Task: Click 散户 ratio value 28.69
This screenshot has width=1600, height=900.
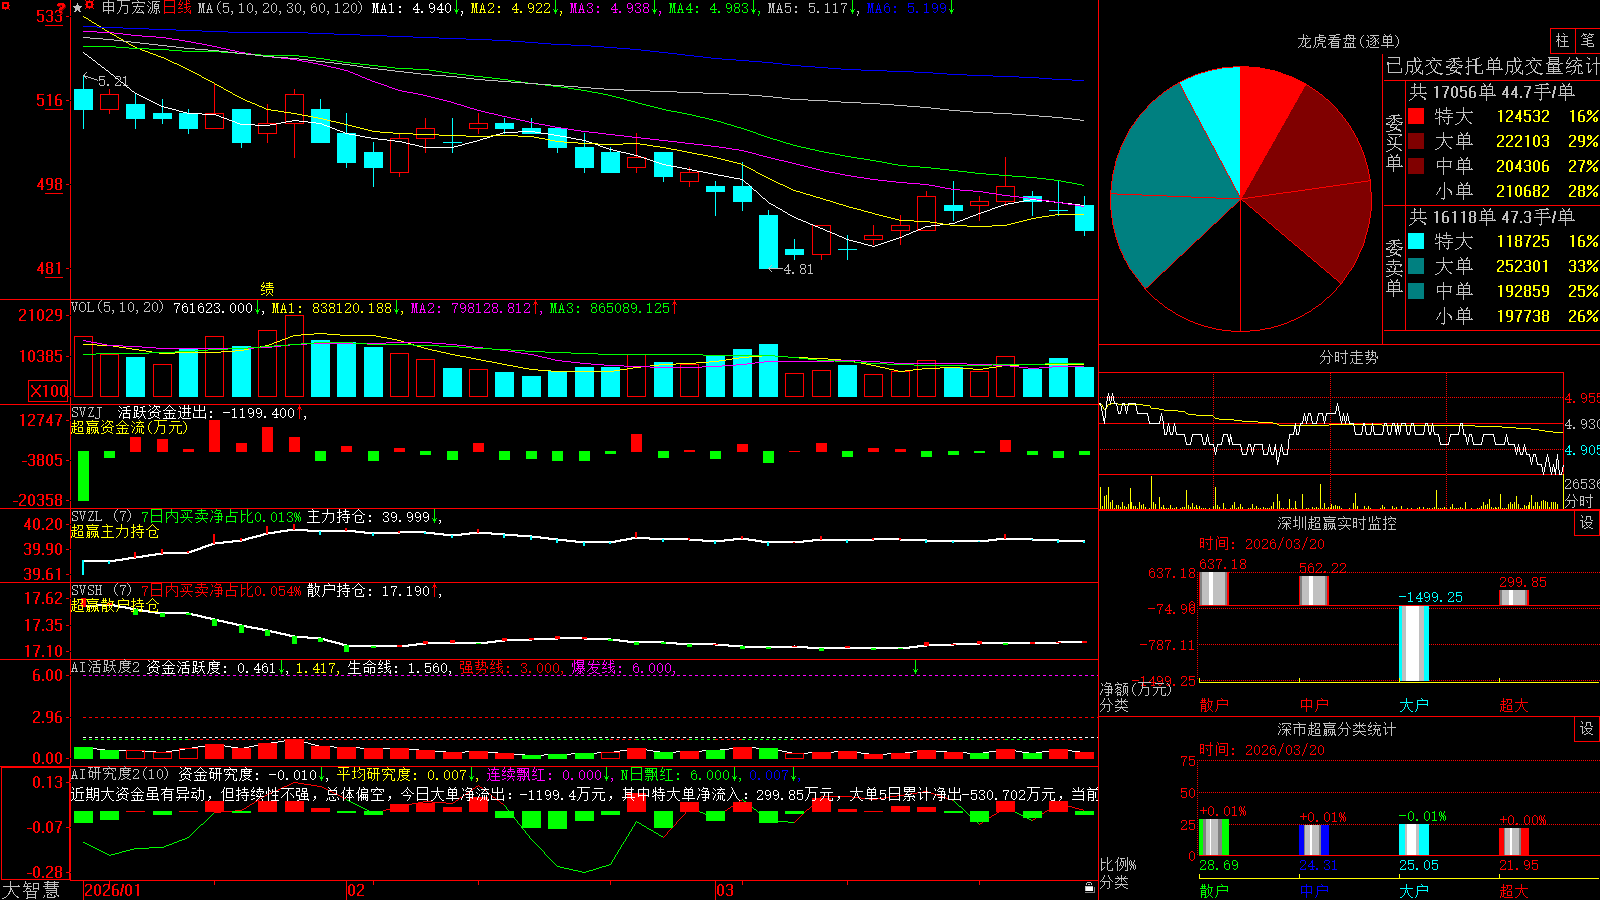Action: coord(1218,865)
